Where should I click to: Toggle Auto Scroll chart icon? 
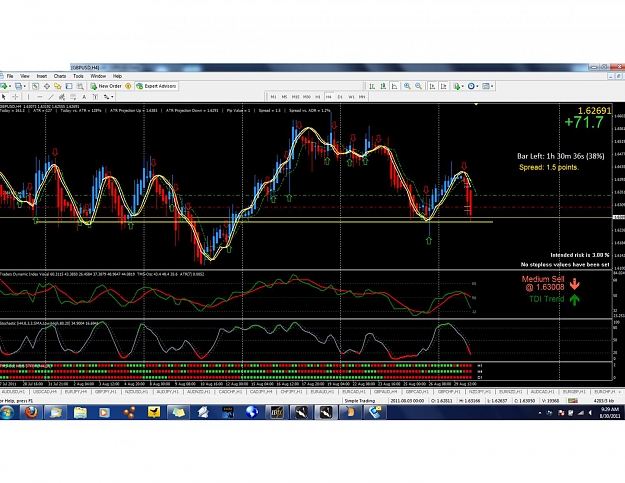(x=432, y=86)
